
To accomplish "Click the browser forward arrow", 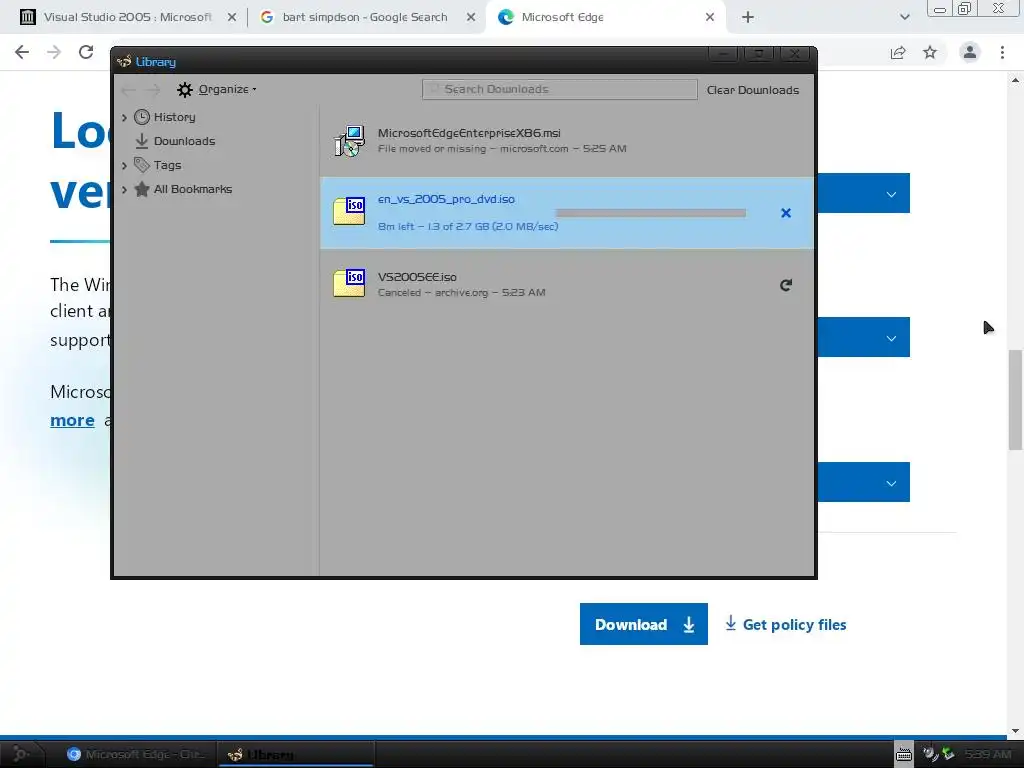I will point(54,52).
